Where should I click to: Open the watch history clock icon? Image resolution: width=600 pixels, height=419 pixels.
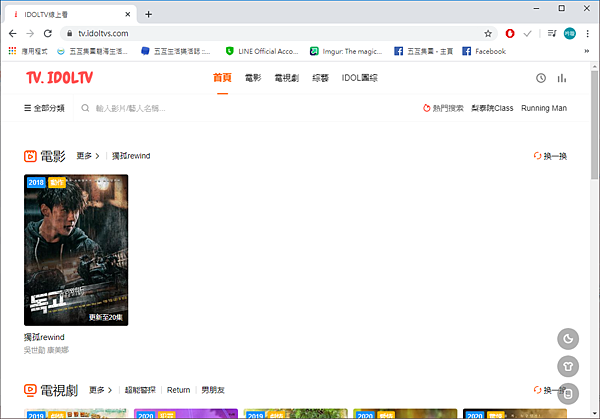[541, 78]
